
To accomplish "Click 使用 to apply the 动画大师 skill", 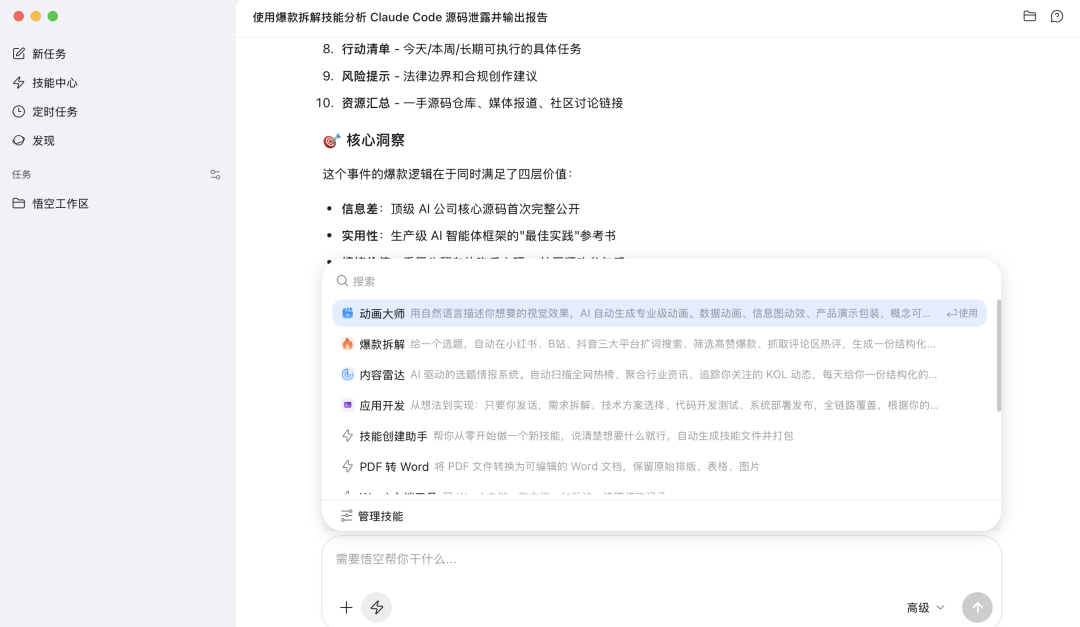I will (962, 313).
